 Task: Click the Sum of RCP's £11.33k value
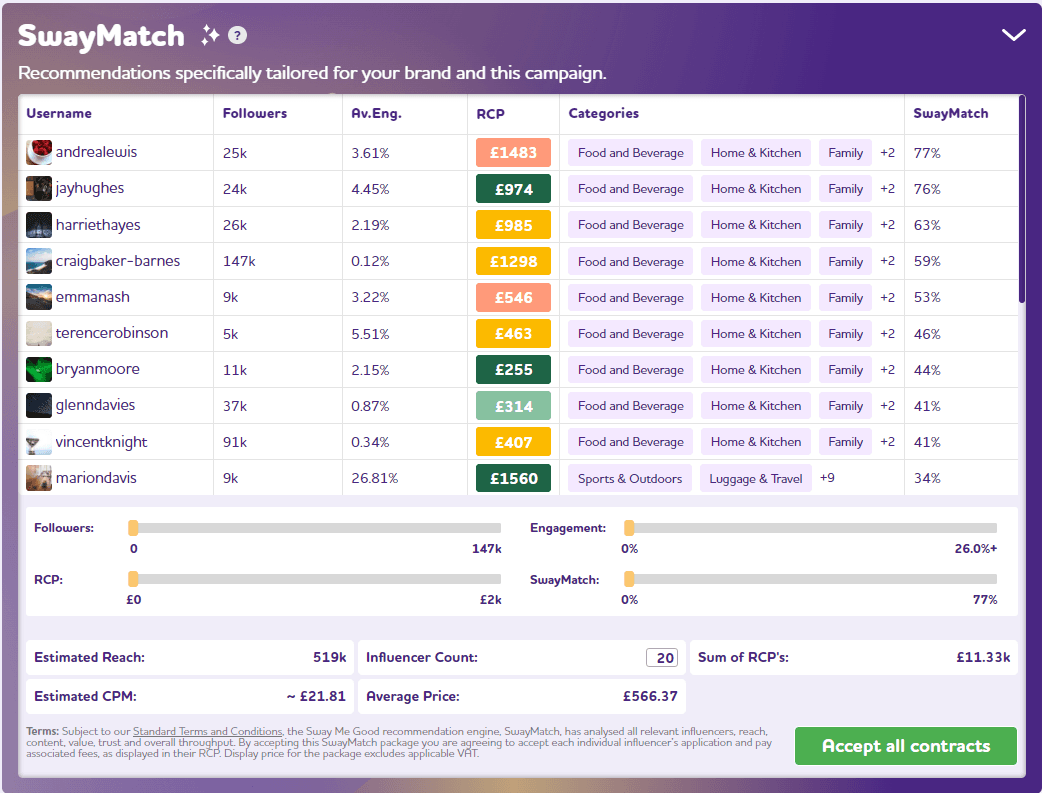(x=983, y=657)
